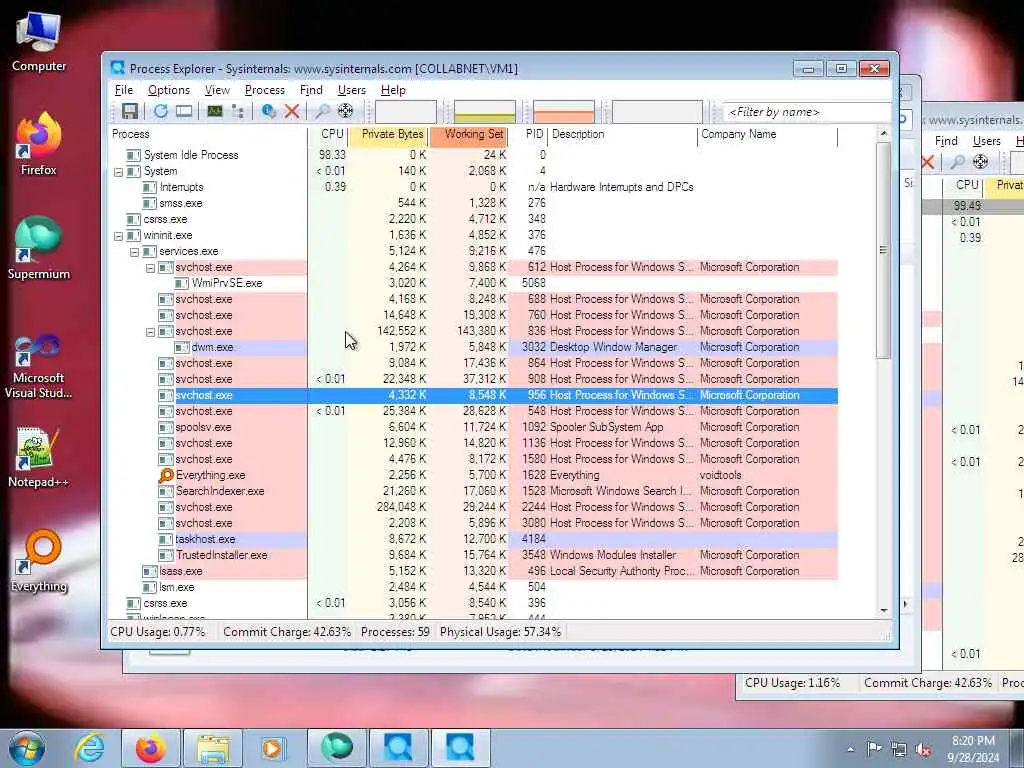
Task: Open the green commit history mini graph
Action: (485, 112)
